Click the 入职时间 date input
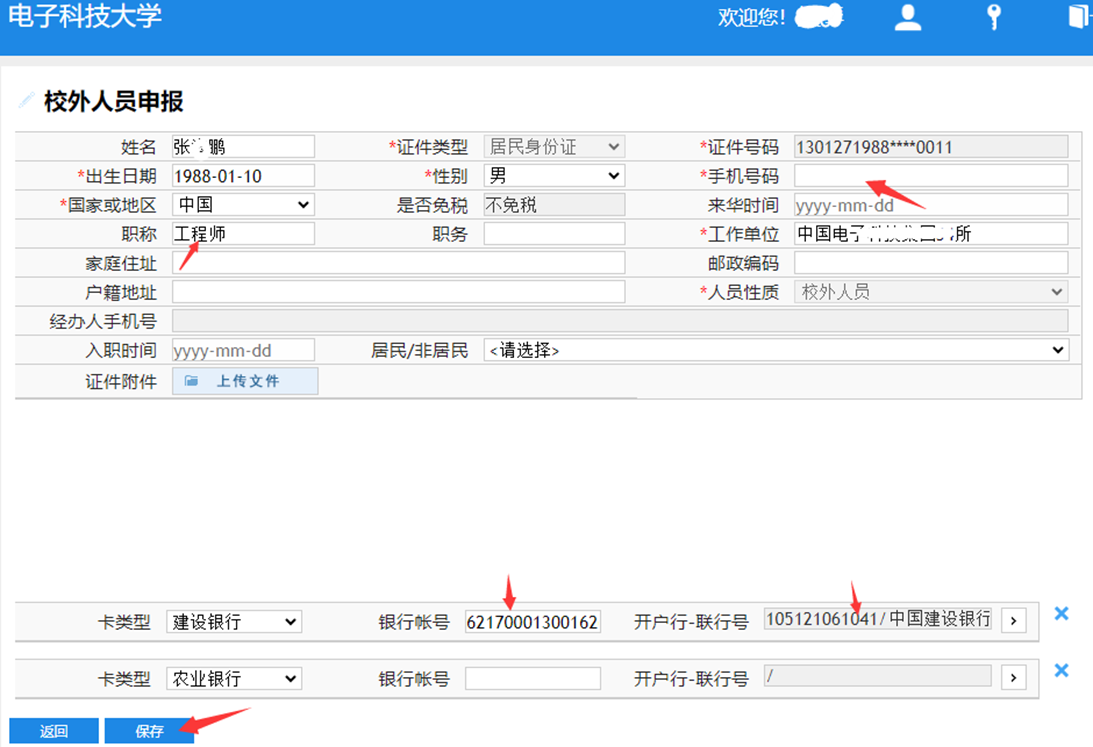The width and height of the screenshot is (1093, 747). (243, 350)
